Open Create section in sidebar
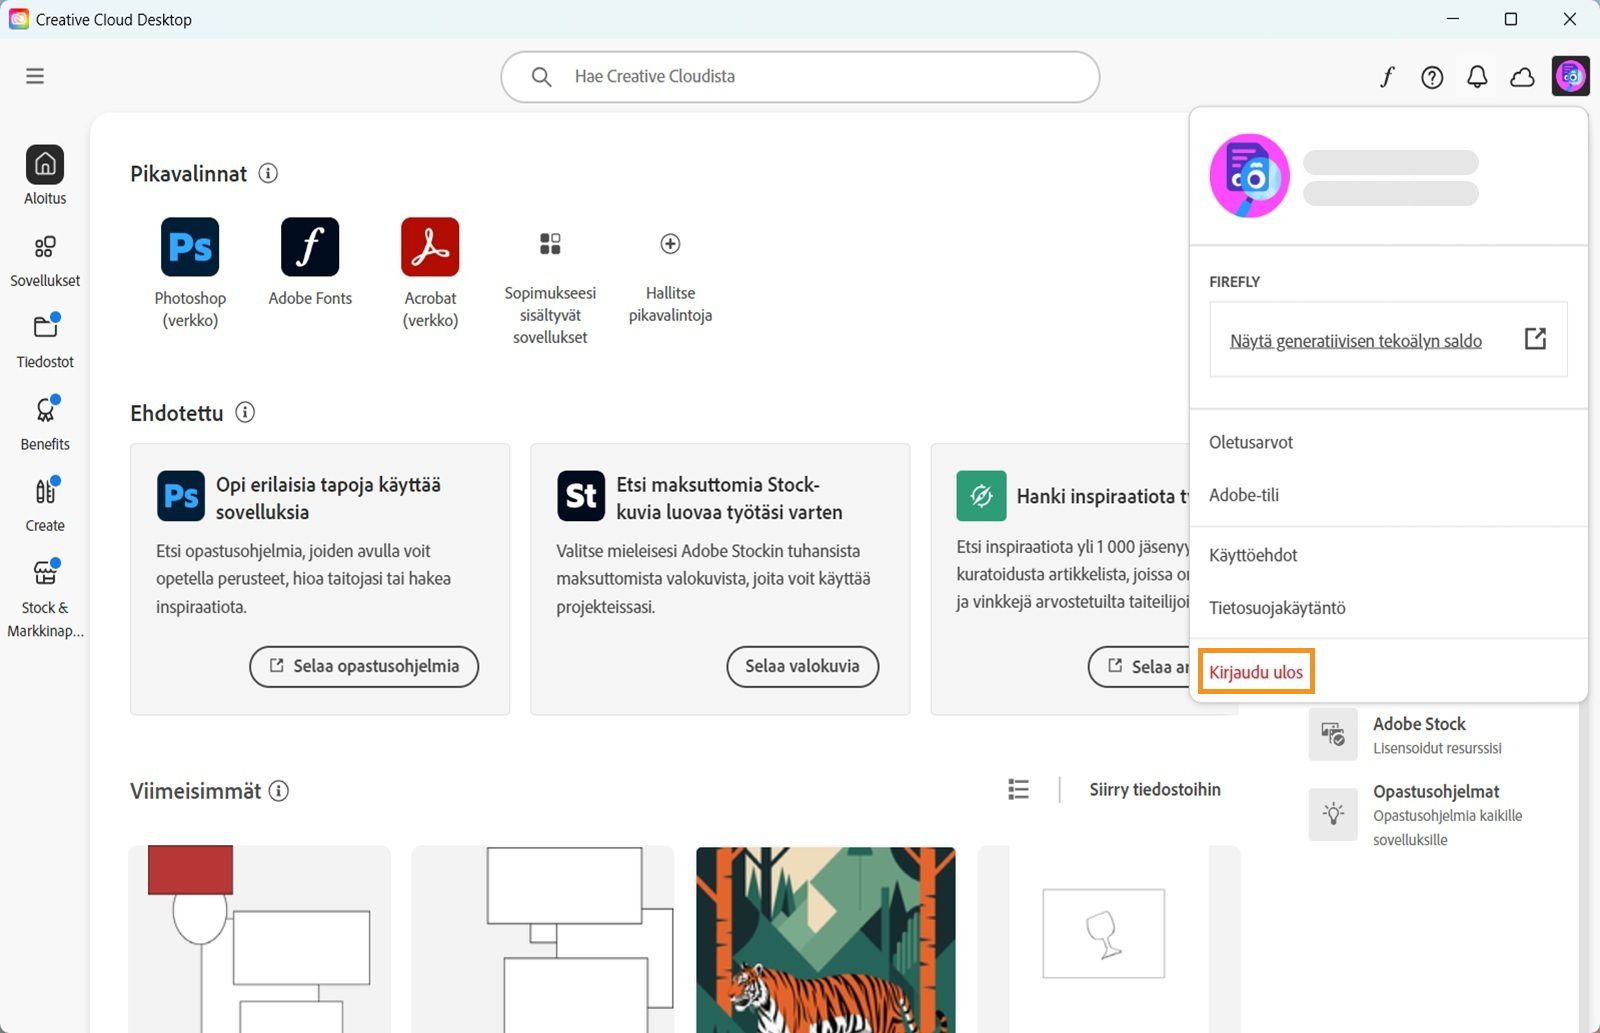 [45, 505]
